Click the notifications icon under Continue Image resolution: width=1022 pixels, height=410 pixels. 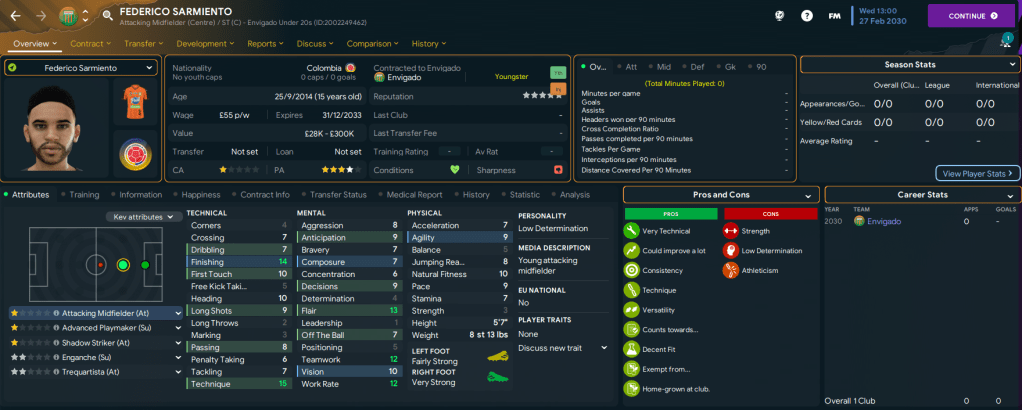1005,40
